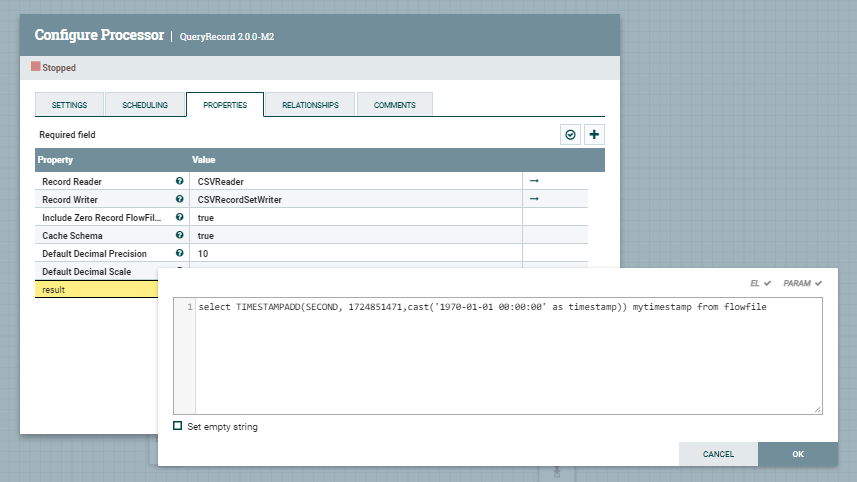Click the verify properties checkmark icon

click(x=570, y=134)
